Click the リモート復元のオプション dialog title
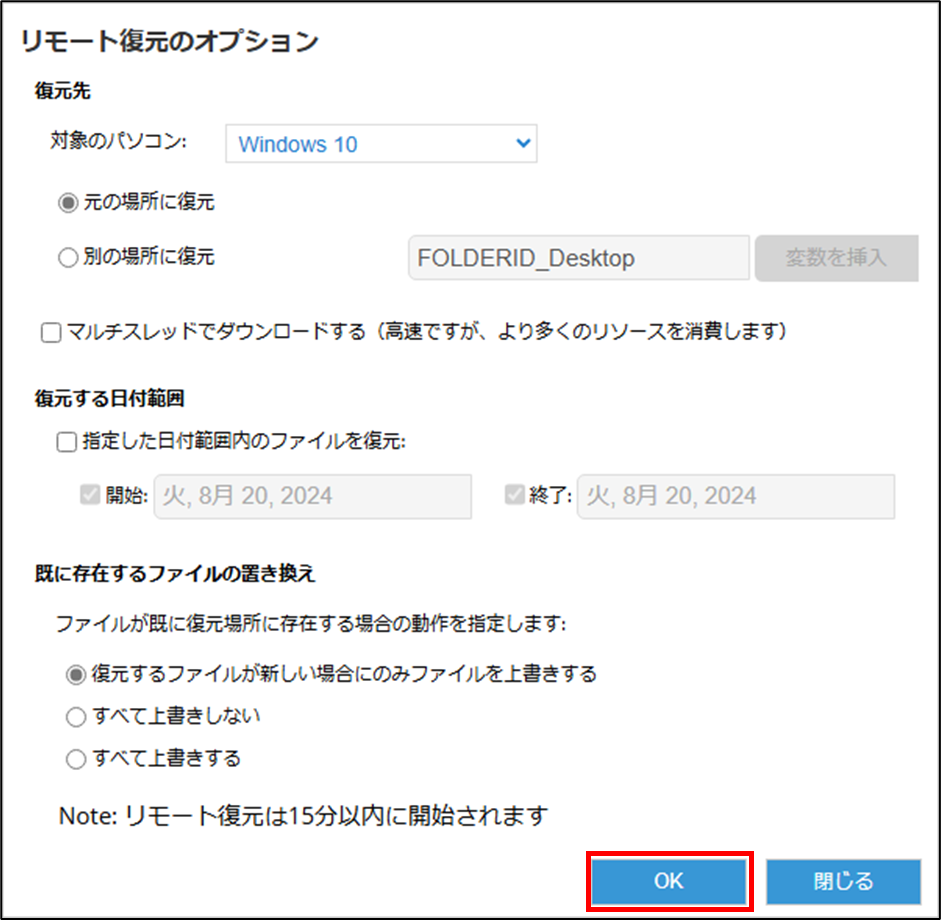 pos(170,41)
